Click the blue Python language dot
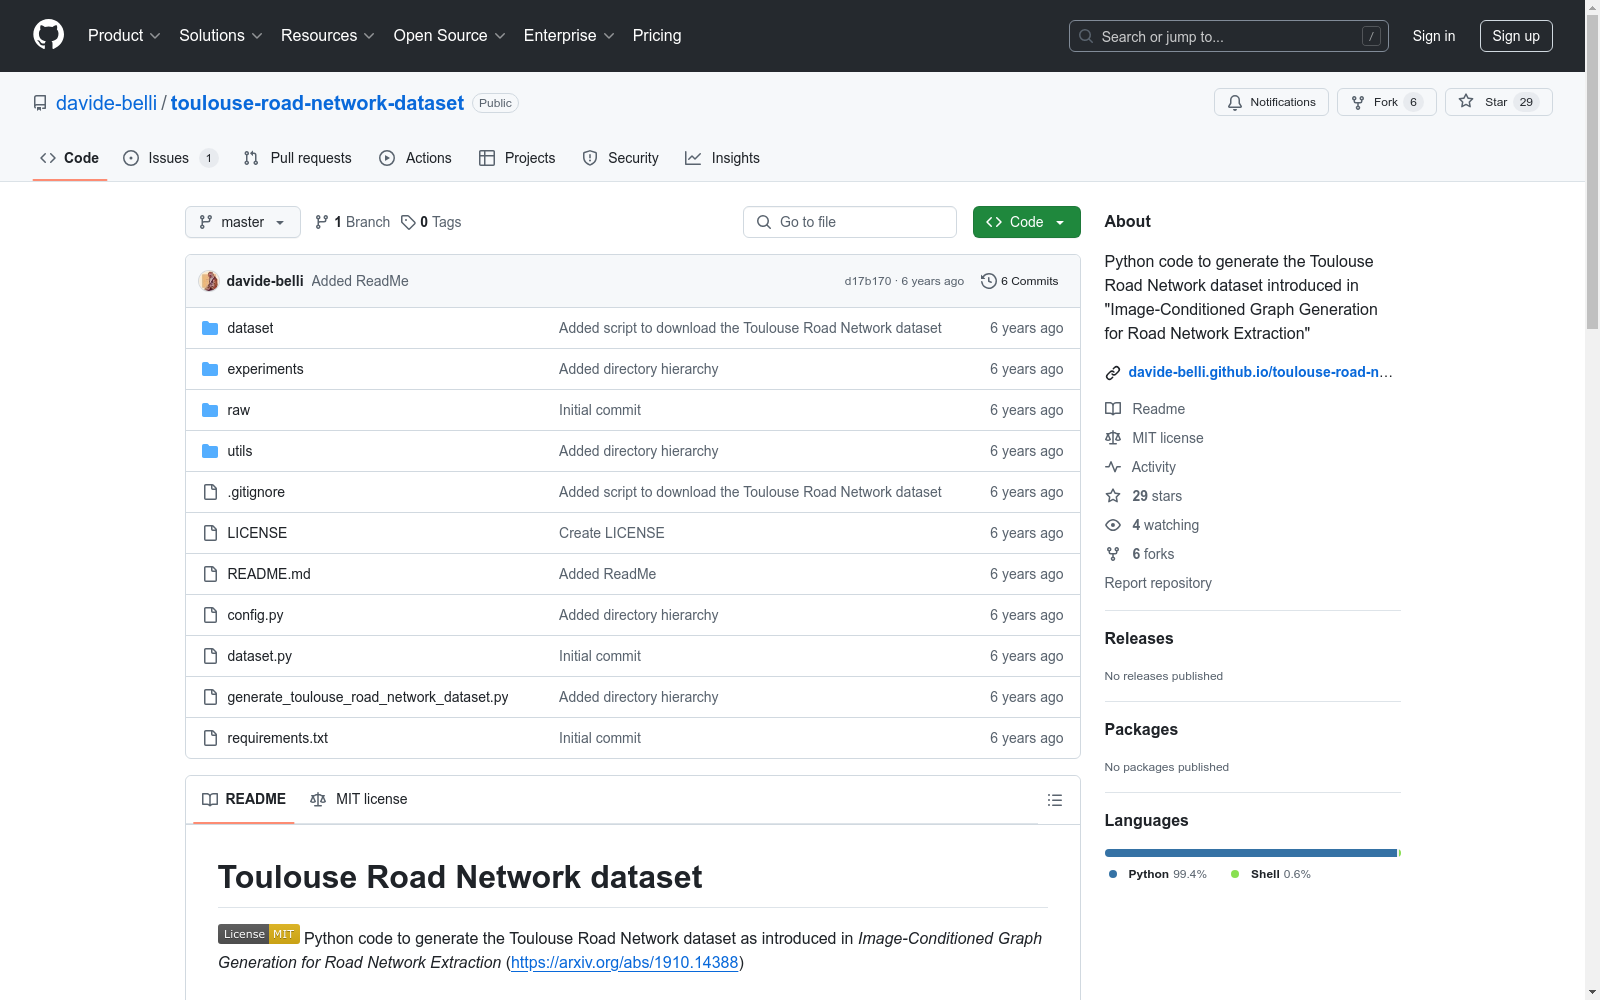This screenshot has width=1600, height=1000. (1113, 874)
